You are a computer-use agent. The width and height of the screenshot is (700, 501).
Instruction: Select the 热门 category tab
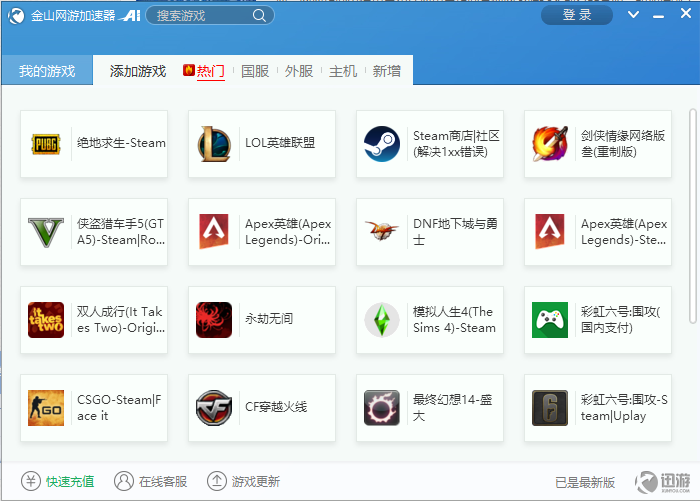pos(210,71)
